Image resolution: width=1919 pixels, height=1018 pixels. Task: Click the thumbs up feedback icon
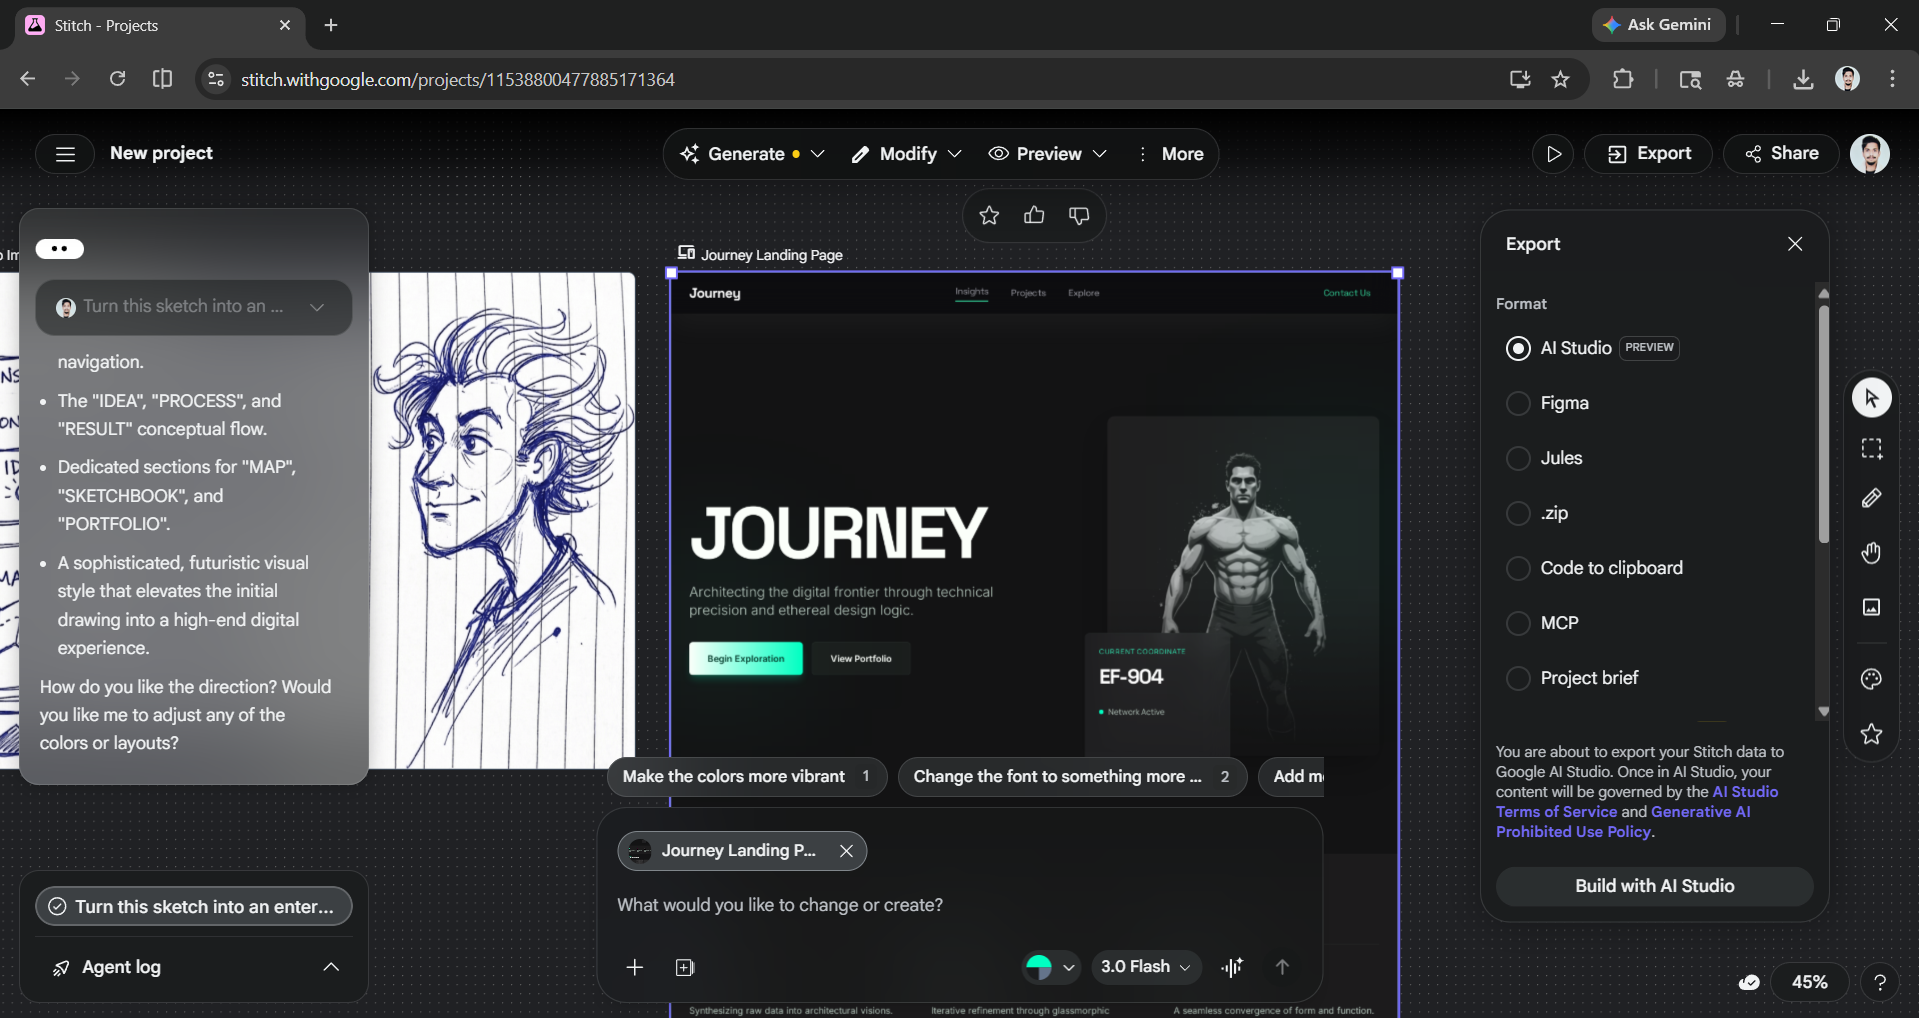[1034, 215]
